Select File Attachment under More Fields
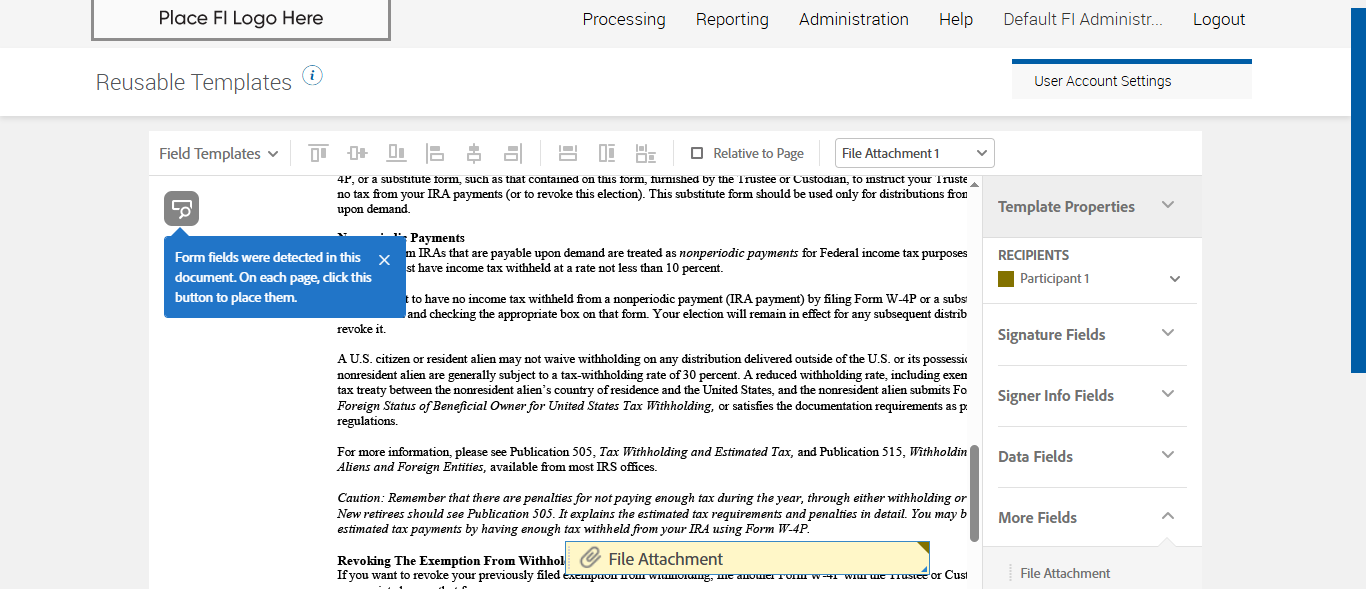The height and width of the screenshot is (589, 1366). click(1065, 573)
